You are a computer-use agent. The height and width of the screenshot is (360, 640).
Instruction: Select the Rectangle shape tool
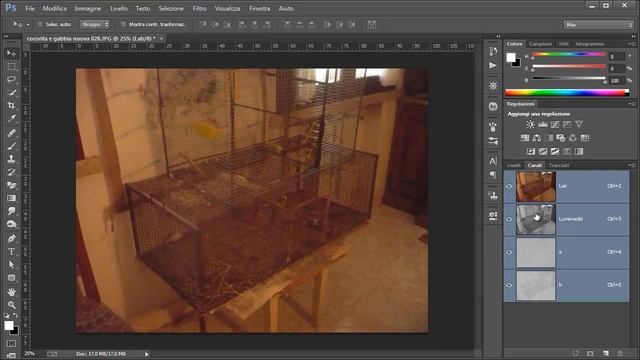[11, 278]
